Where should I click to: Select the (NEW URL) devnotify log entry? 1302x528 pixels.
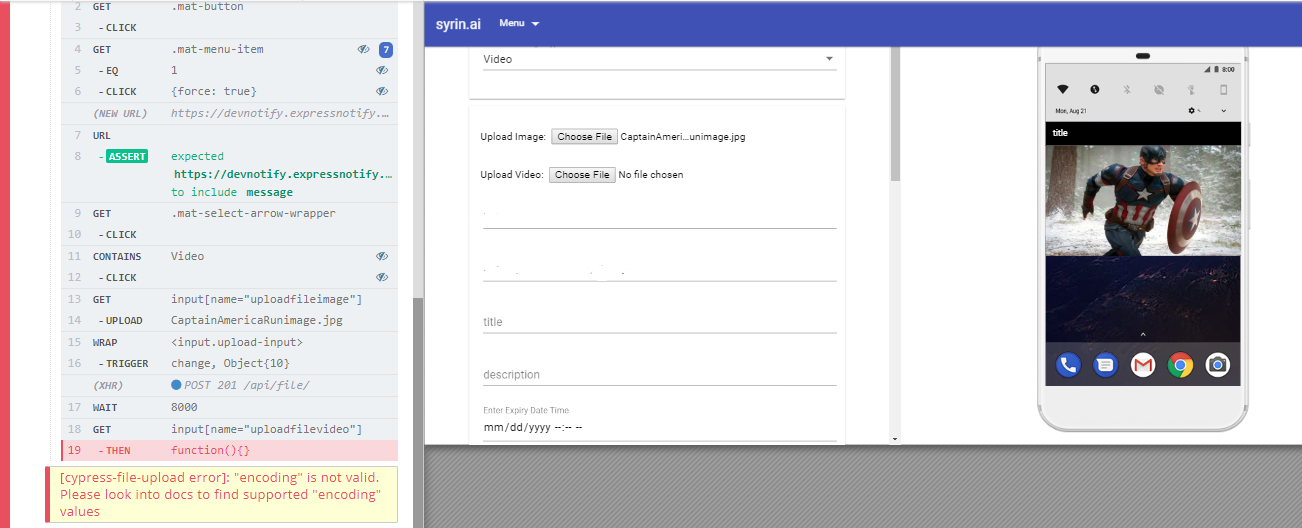229,113
